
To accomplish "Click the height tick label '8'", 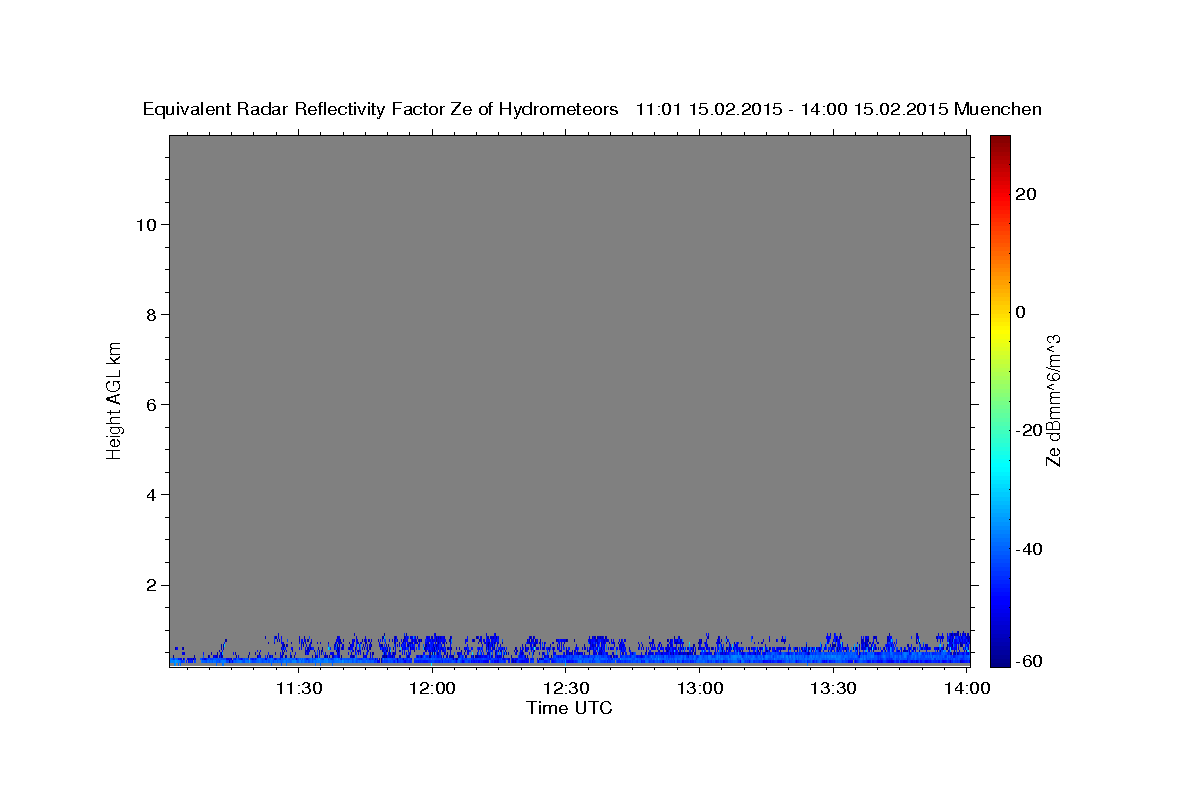I will [x=150, y=314].
